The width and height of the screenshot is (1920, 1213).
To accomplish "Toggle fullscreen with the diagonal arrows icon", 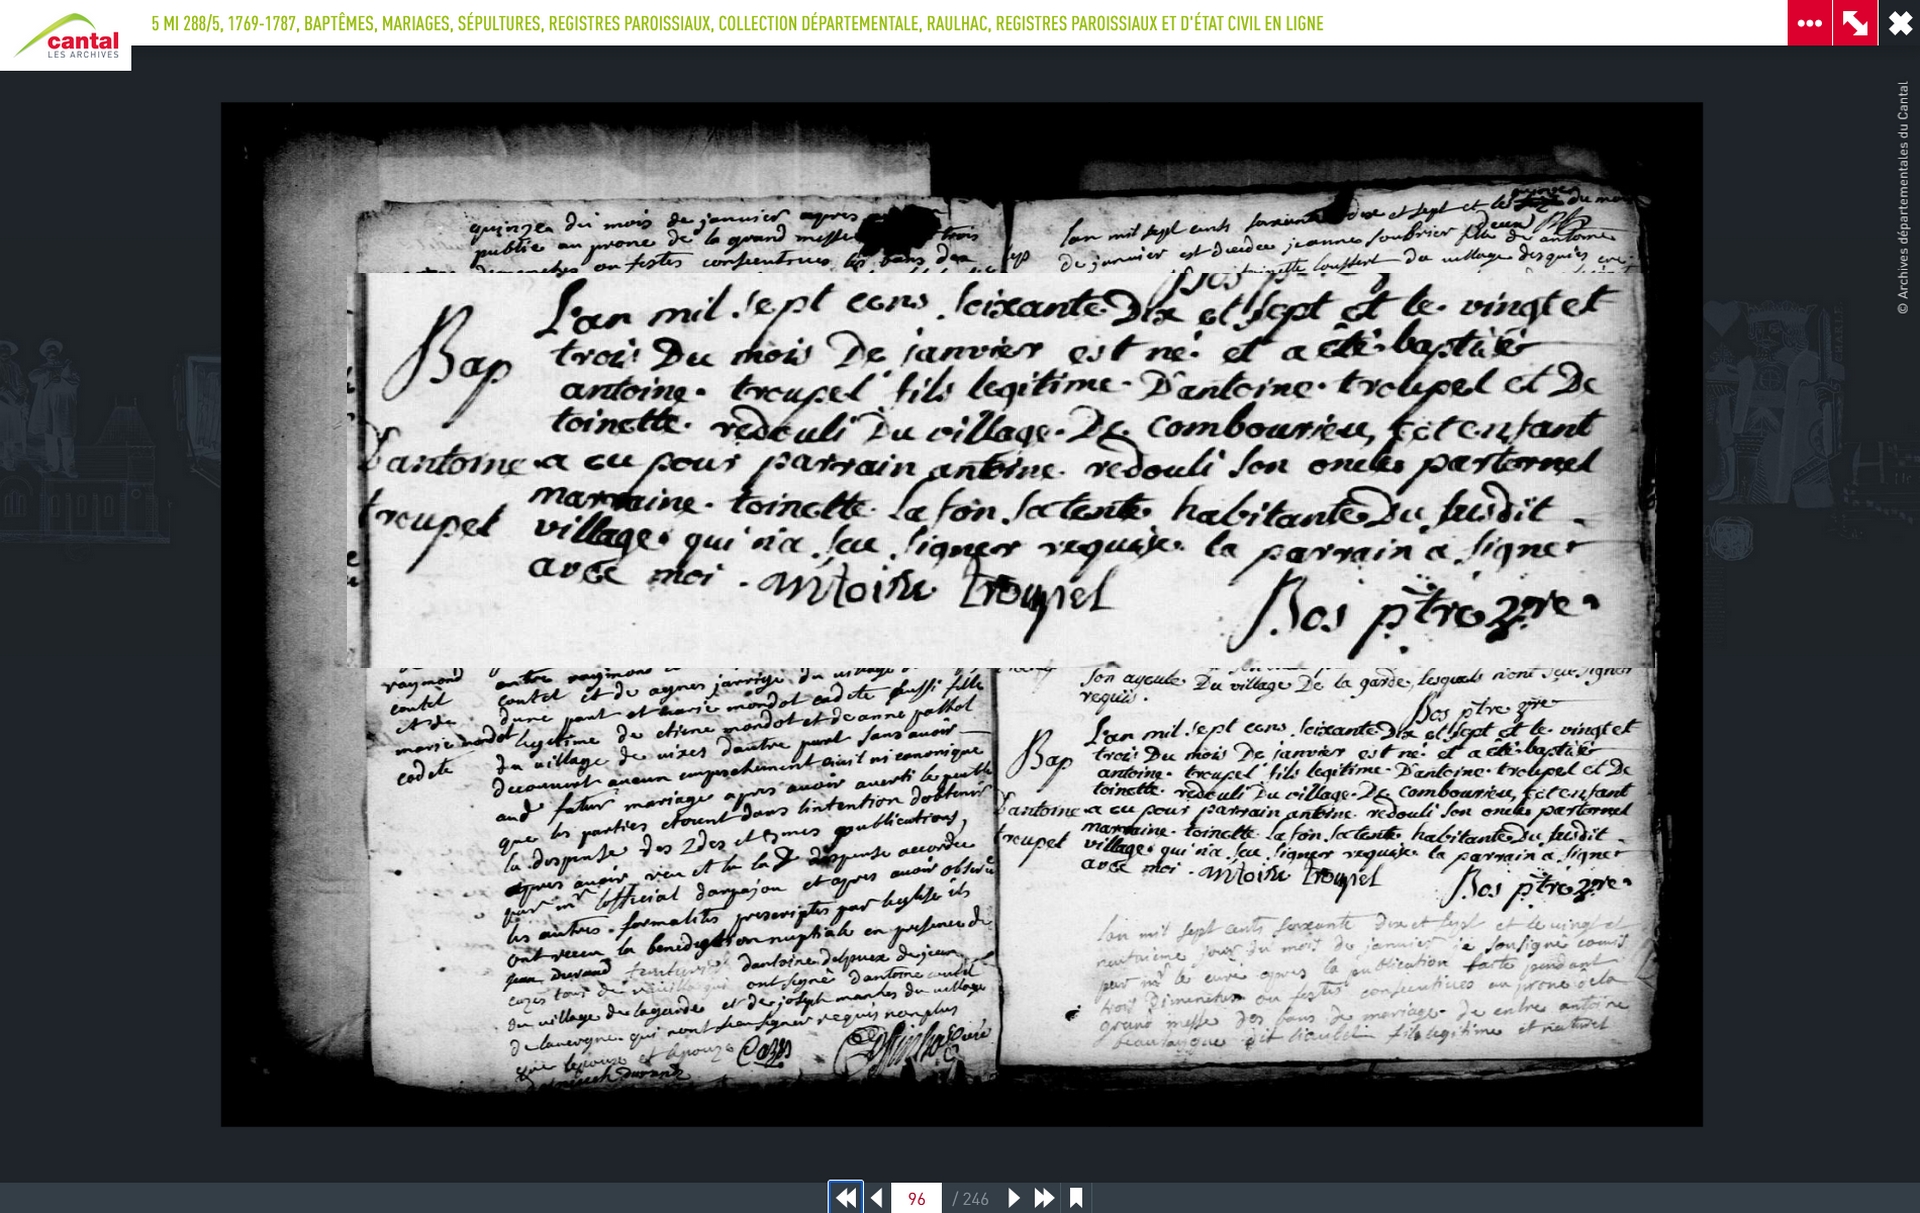I will click(x=1855, y=23).
